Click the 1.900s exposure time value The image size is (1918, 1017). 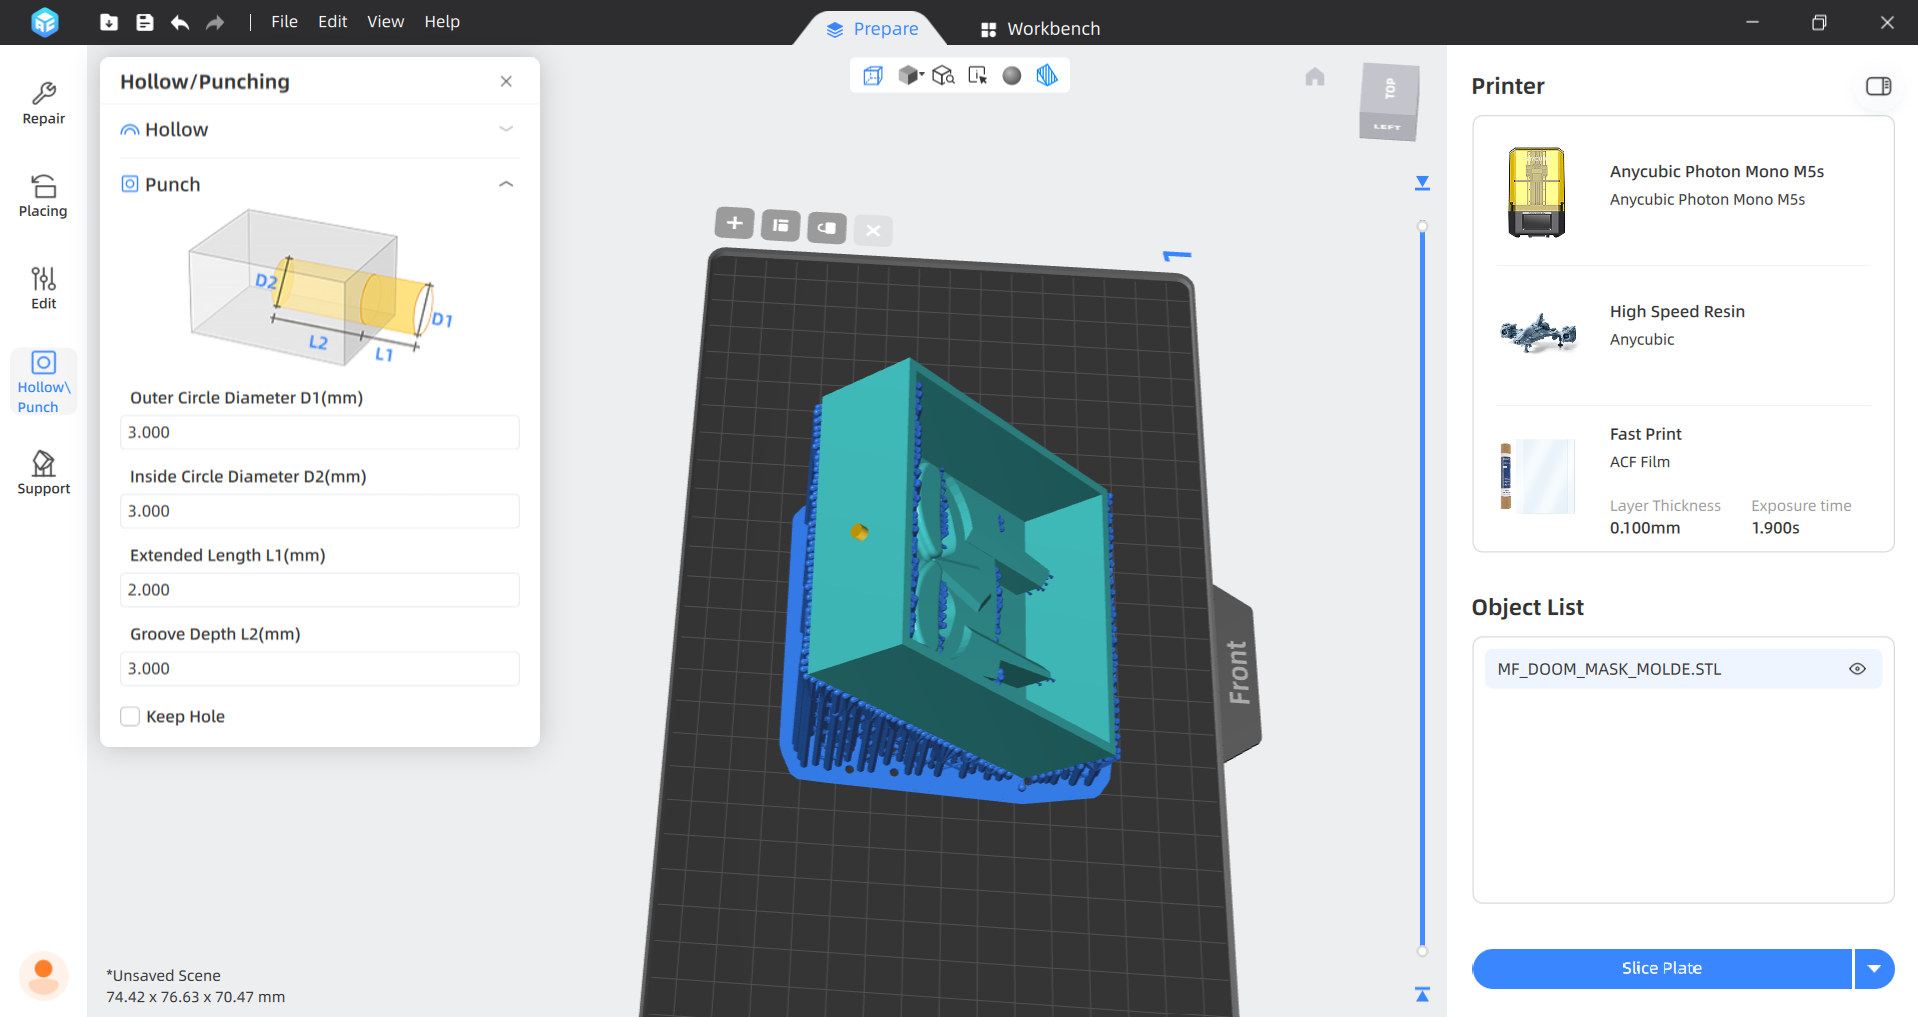(1775, 528)
